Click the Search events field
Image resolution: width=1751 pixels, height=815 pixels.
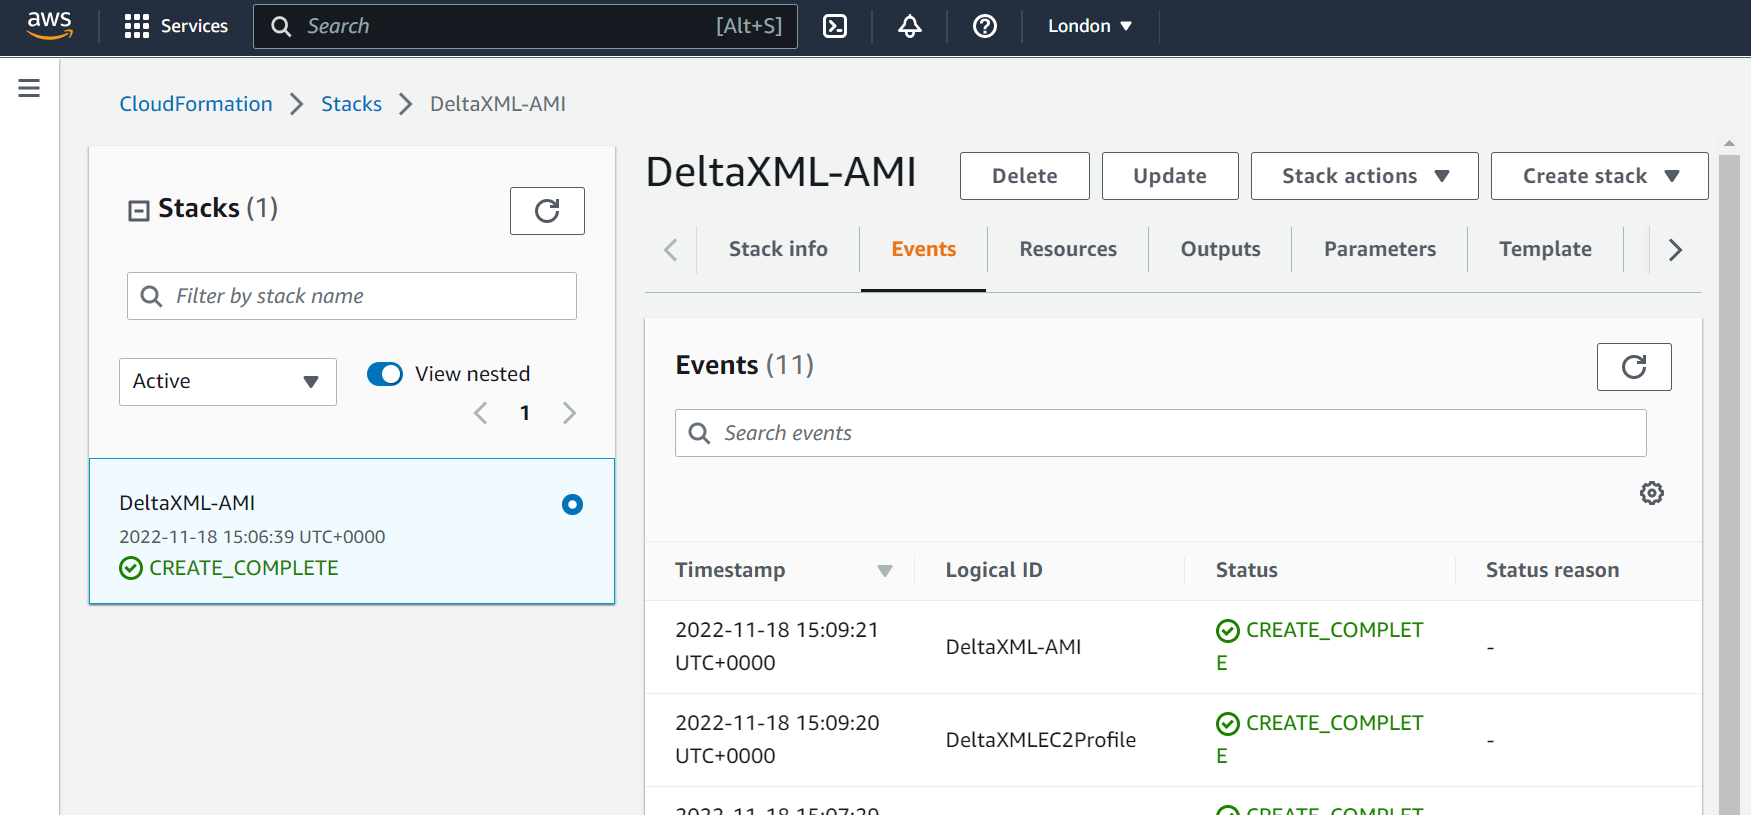[x=1160, y=433]
